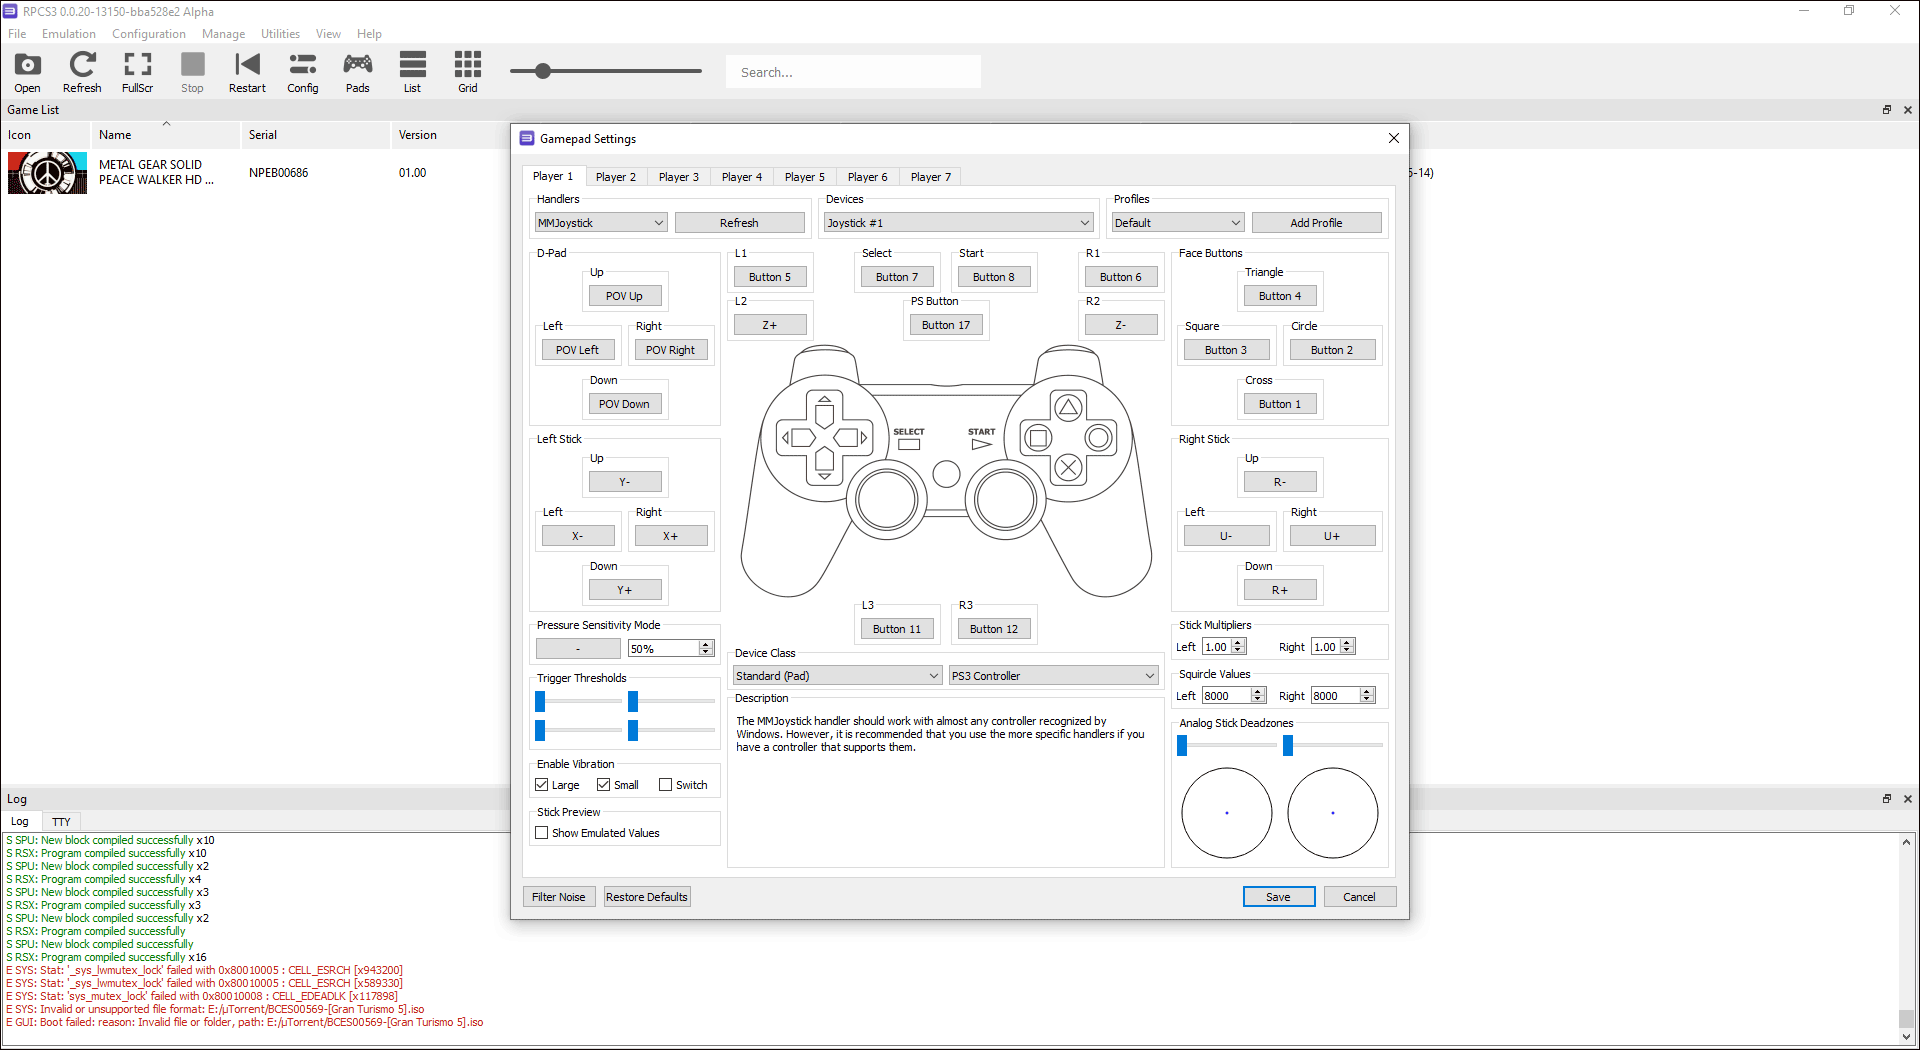Float the Game List panel
This screenshot has height=1050, width=1920.
point(1887,110)
